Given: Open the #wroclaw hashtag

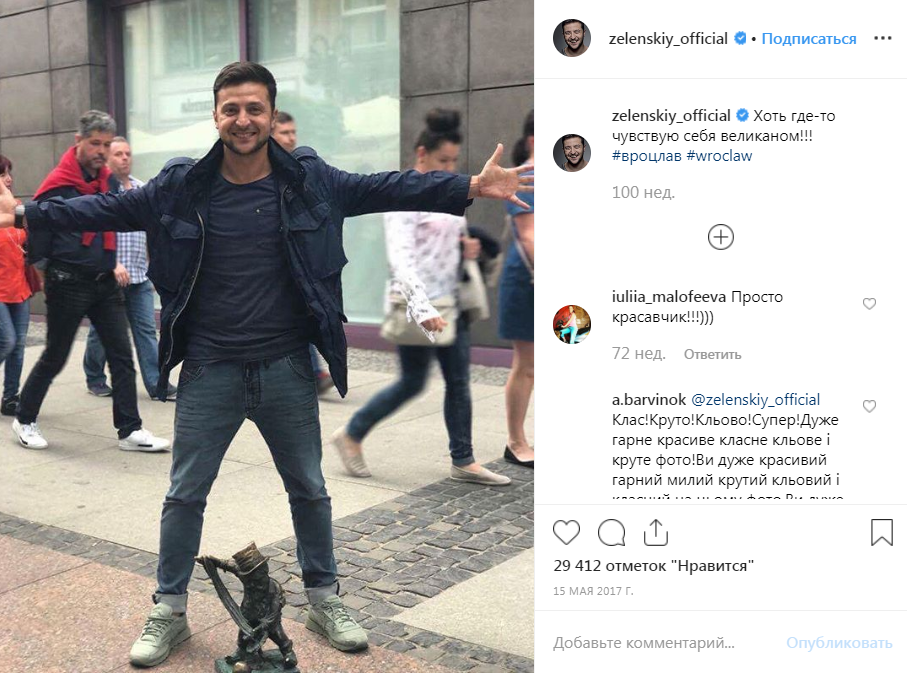Looking at the screenshot, I should pyautogui.click(x=719, y=156).
